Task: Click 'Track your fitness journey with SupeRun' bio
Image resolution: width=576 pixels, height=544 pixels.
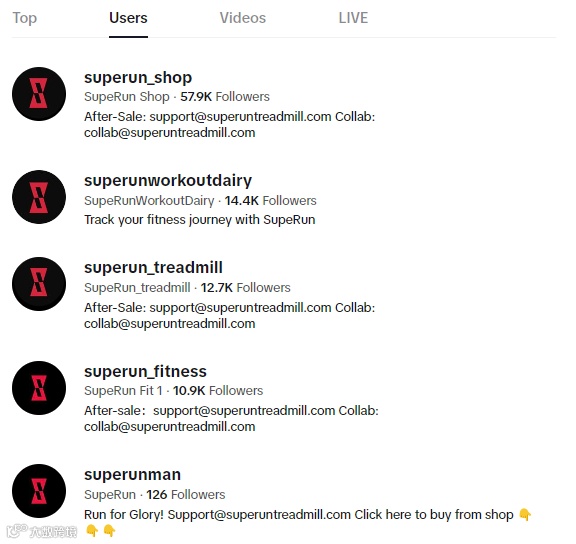Action: point(199,220)
